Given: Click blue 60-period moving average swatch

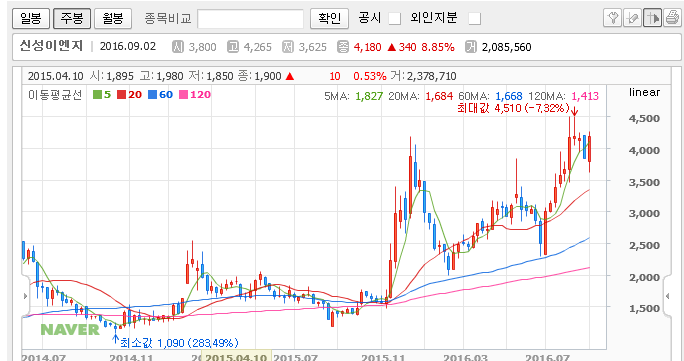Looking at the screenshot, I should [x=152, y=95].
